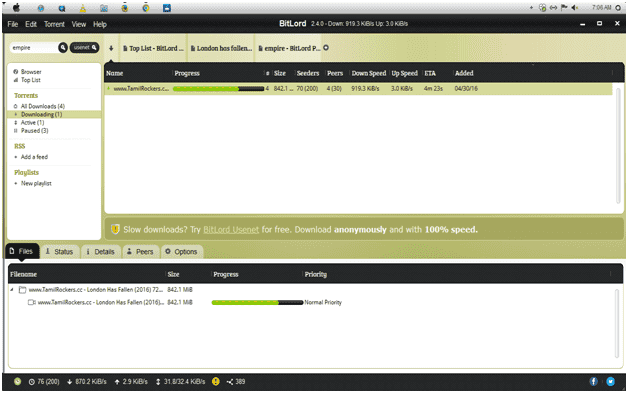Click Normal Priority for the file
Image resolution: width=628 pixels, height=393 pixels.
coord(323,302)
